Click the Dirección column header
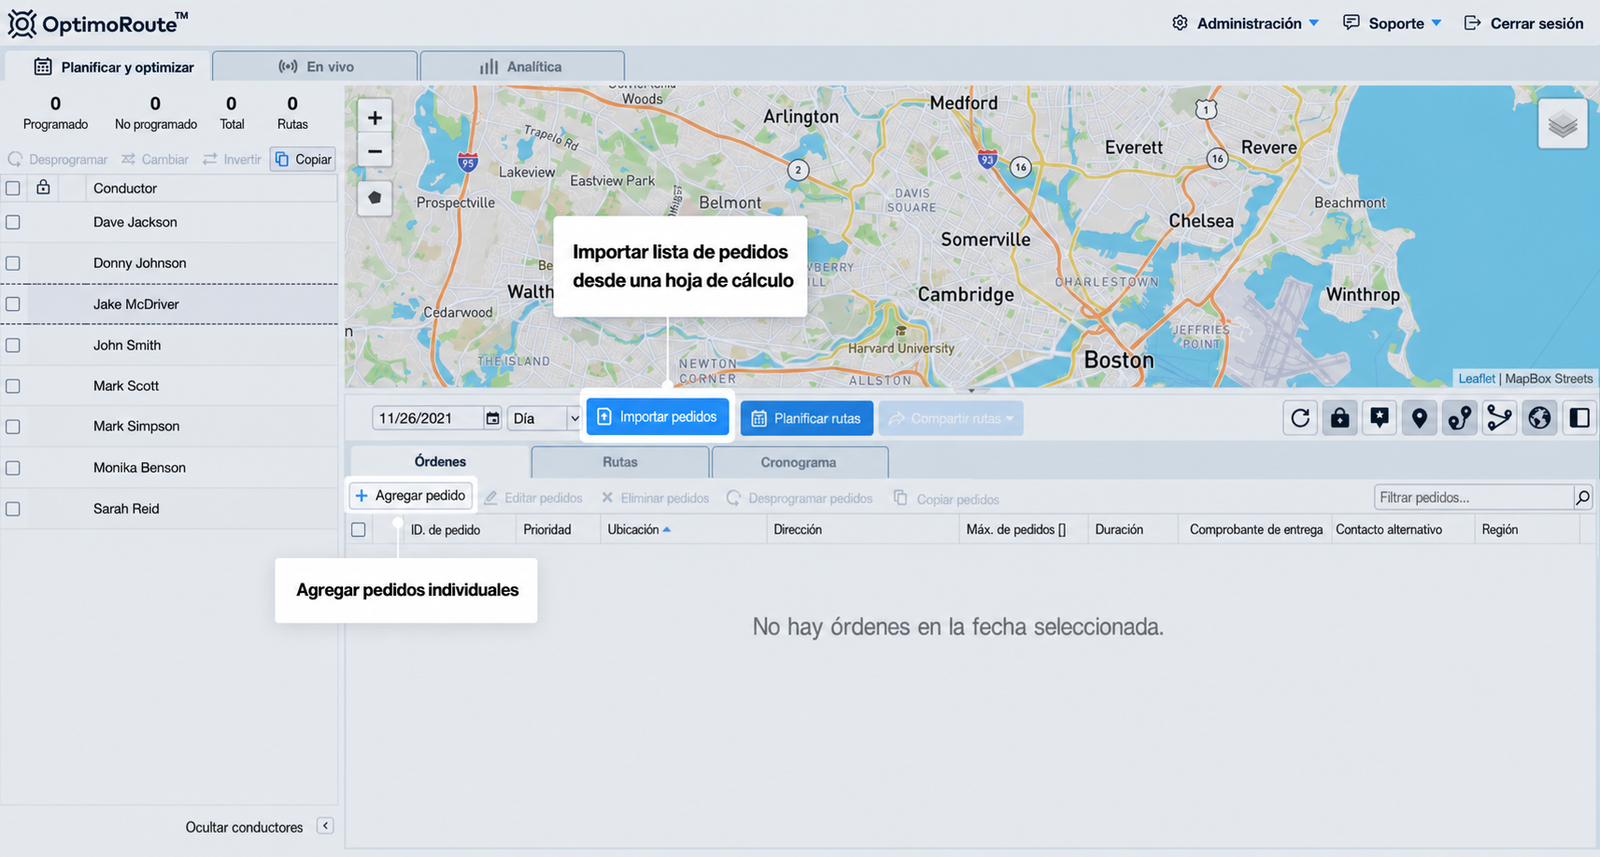The width and height of the screenshot is (1600, 857). [798, 529]
